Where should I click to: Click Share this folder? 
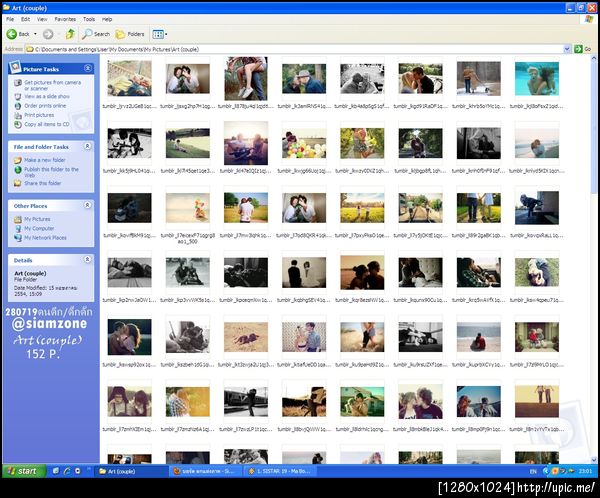(x=42, y=183)
